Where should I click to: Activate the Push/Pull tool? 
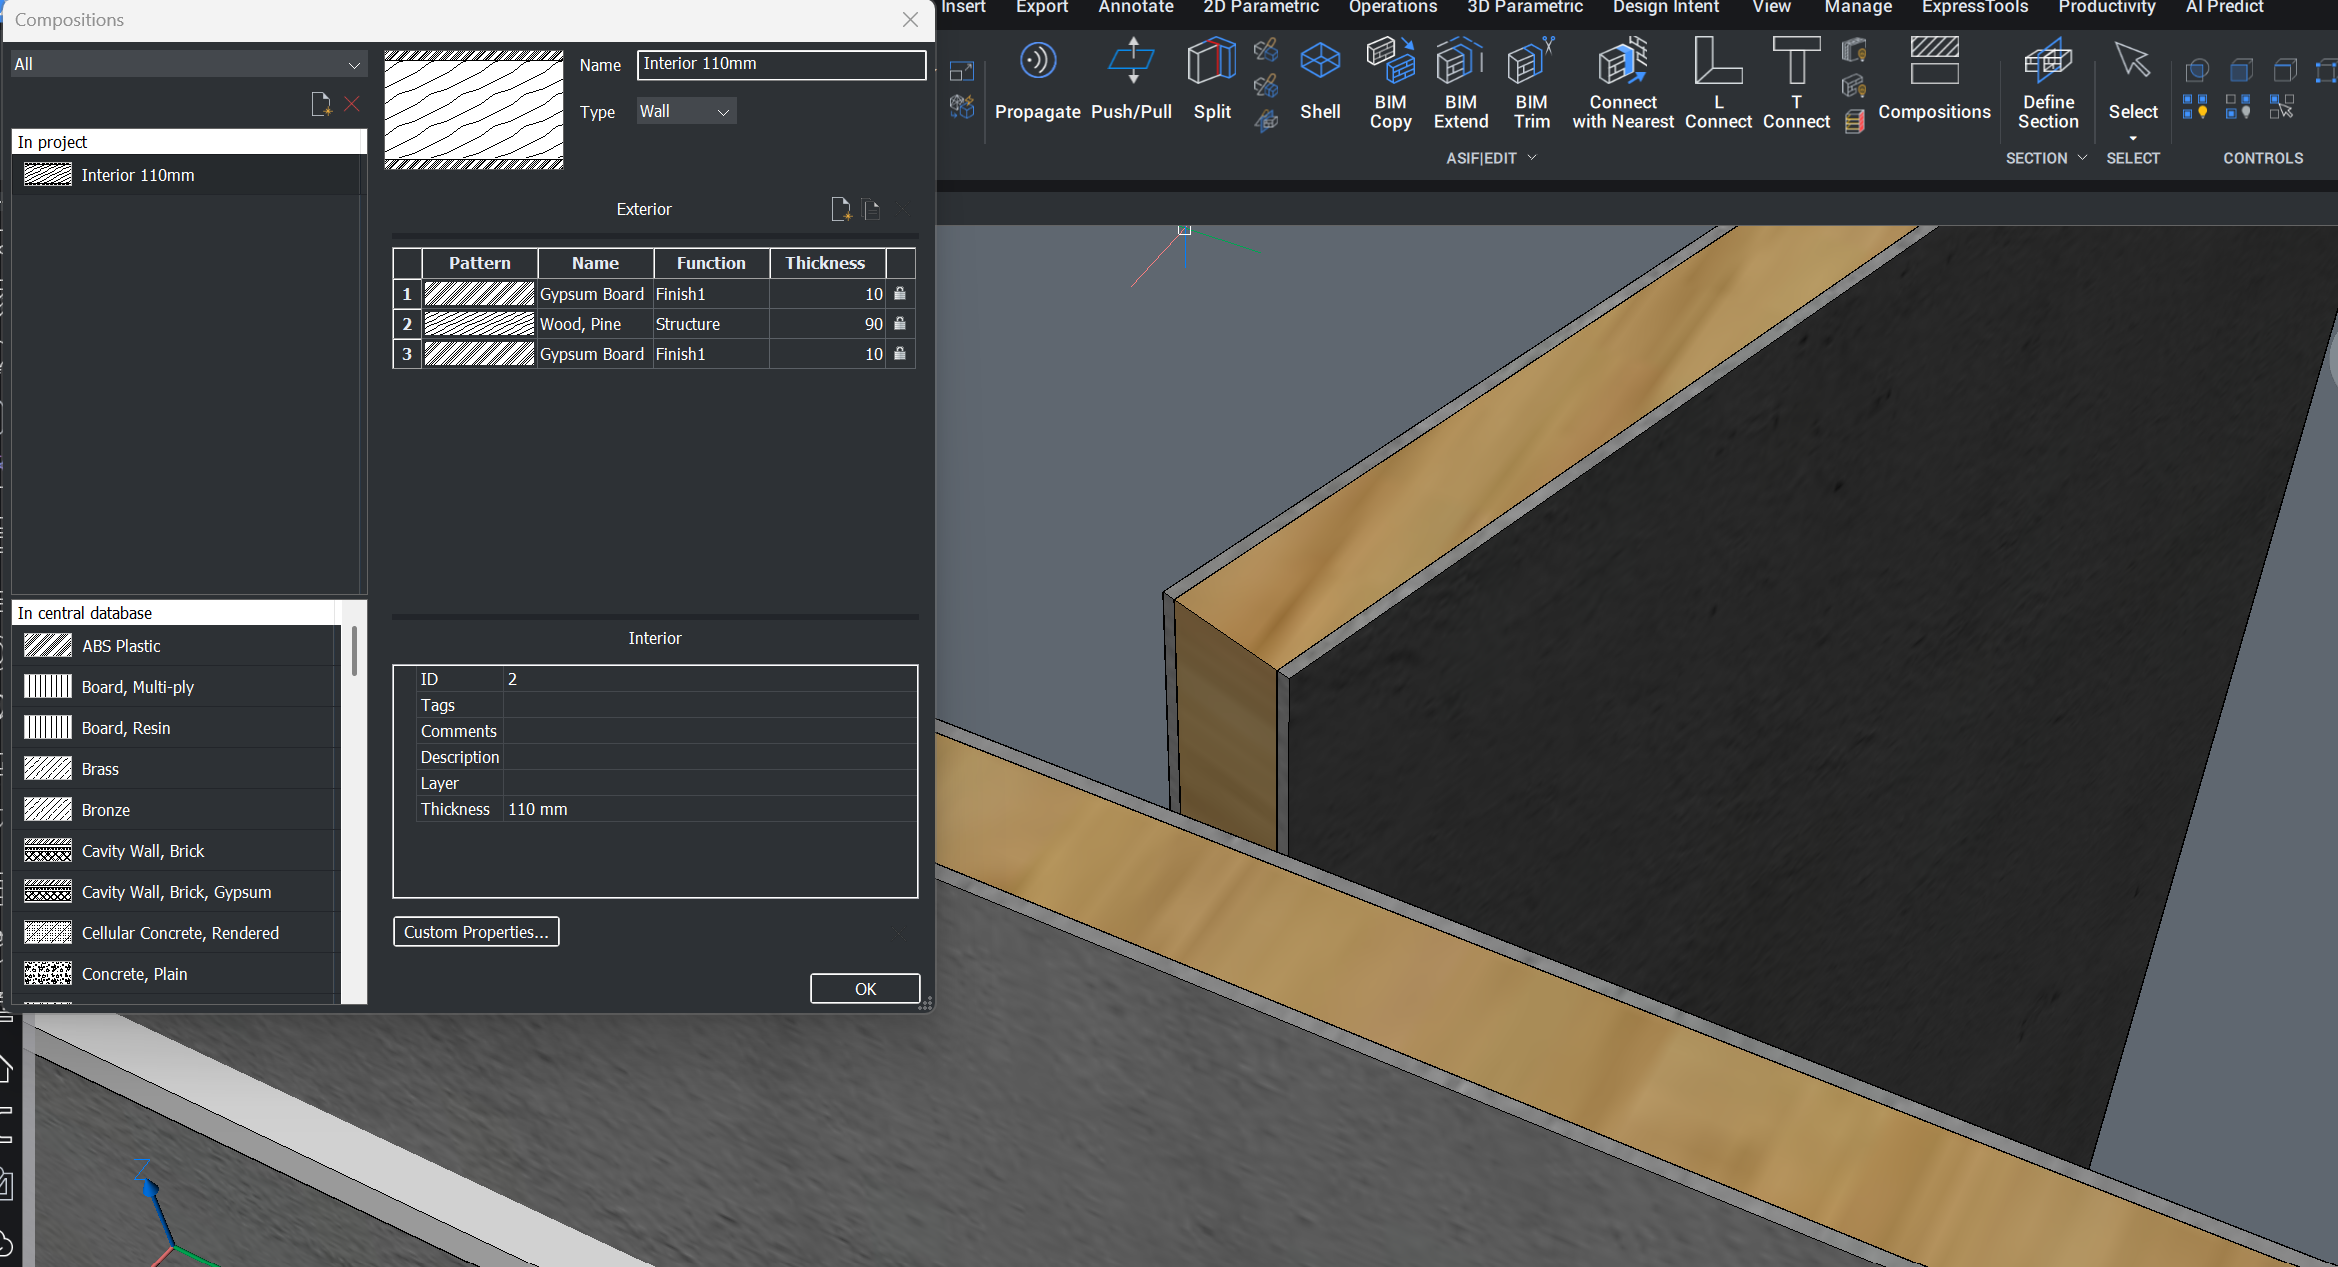tap(1131, 80)
